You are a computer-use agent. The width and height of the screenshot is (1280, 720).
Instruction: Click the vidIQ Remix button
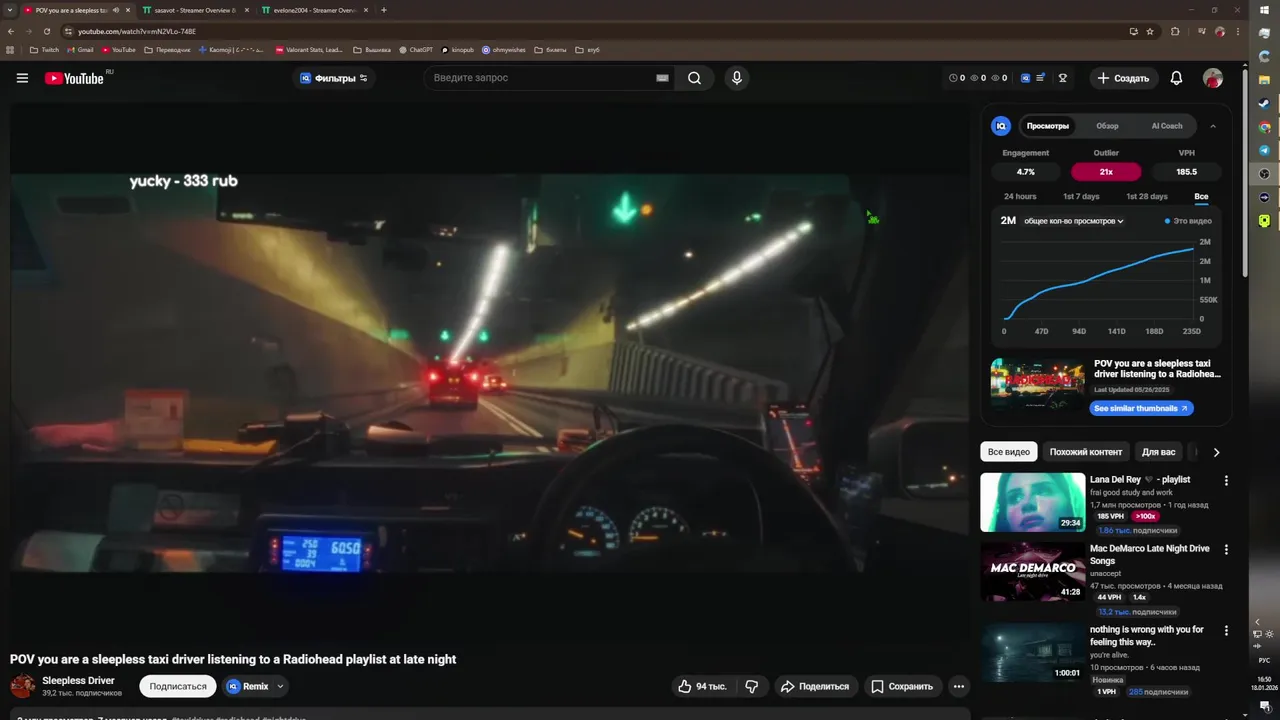click(248, 686)
